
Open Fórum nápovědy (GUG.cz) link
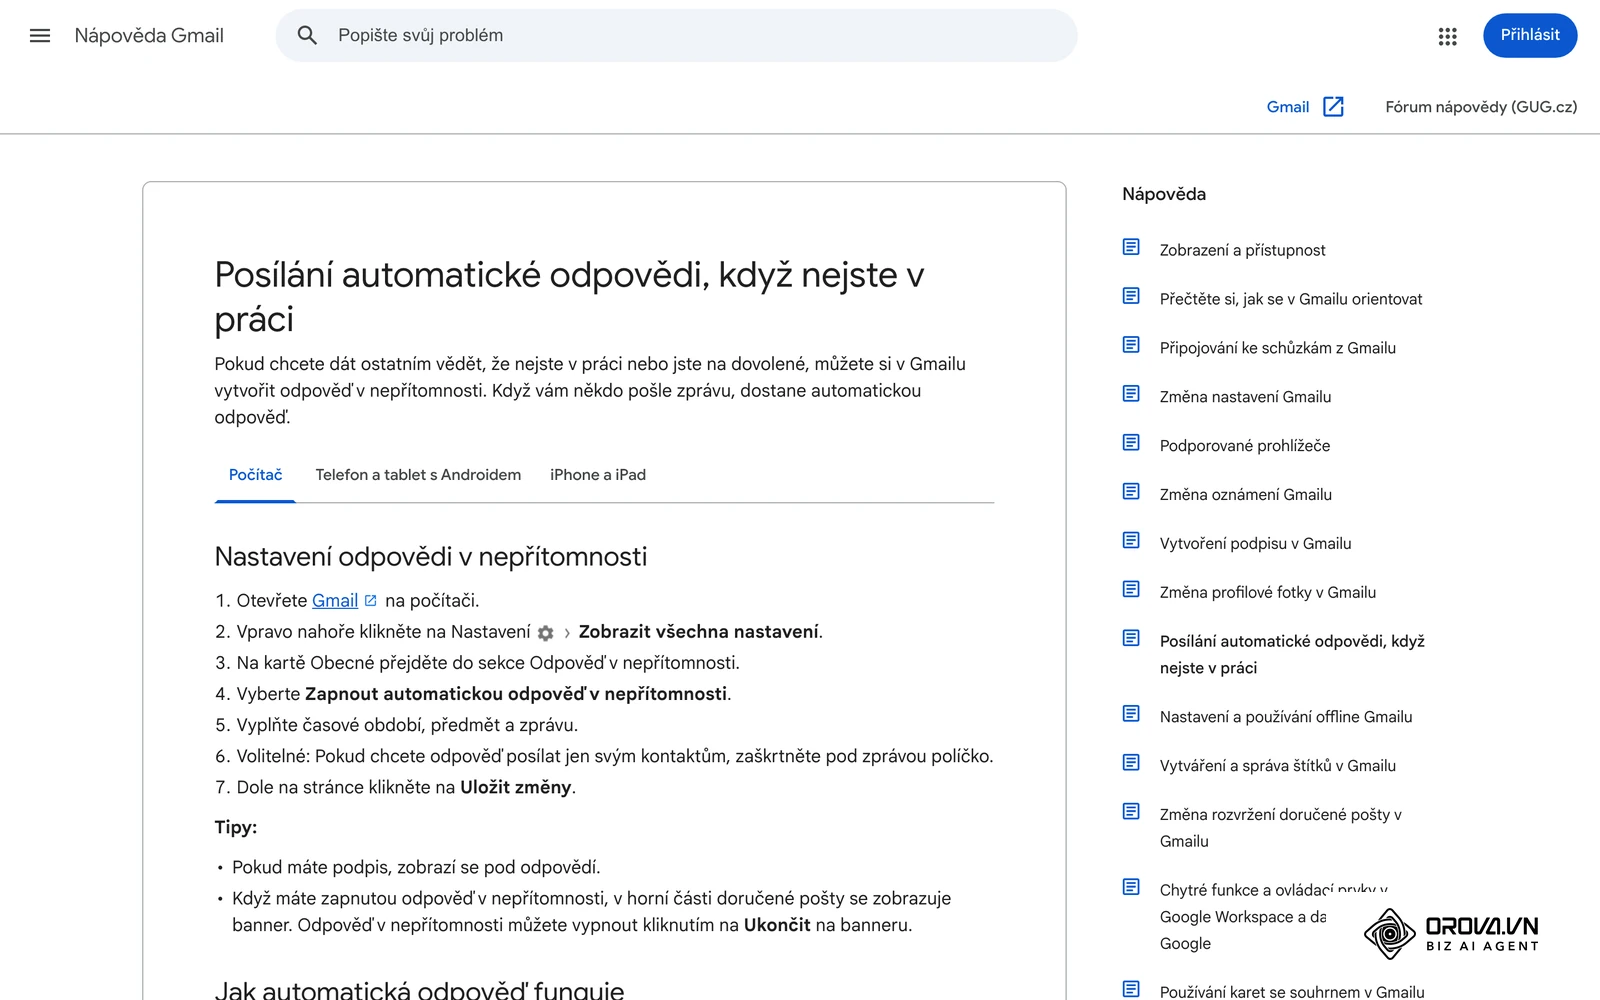[x=1481, y=107]
